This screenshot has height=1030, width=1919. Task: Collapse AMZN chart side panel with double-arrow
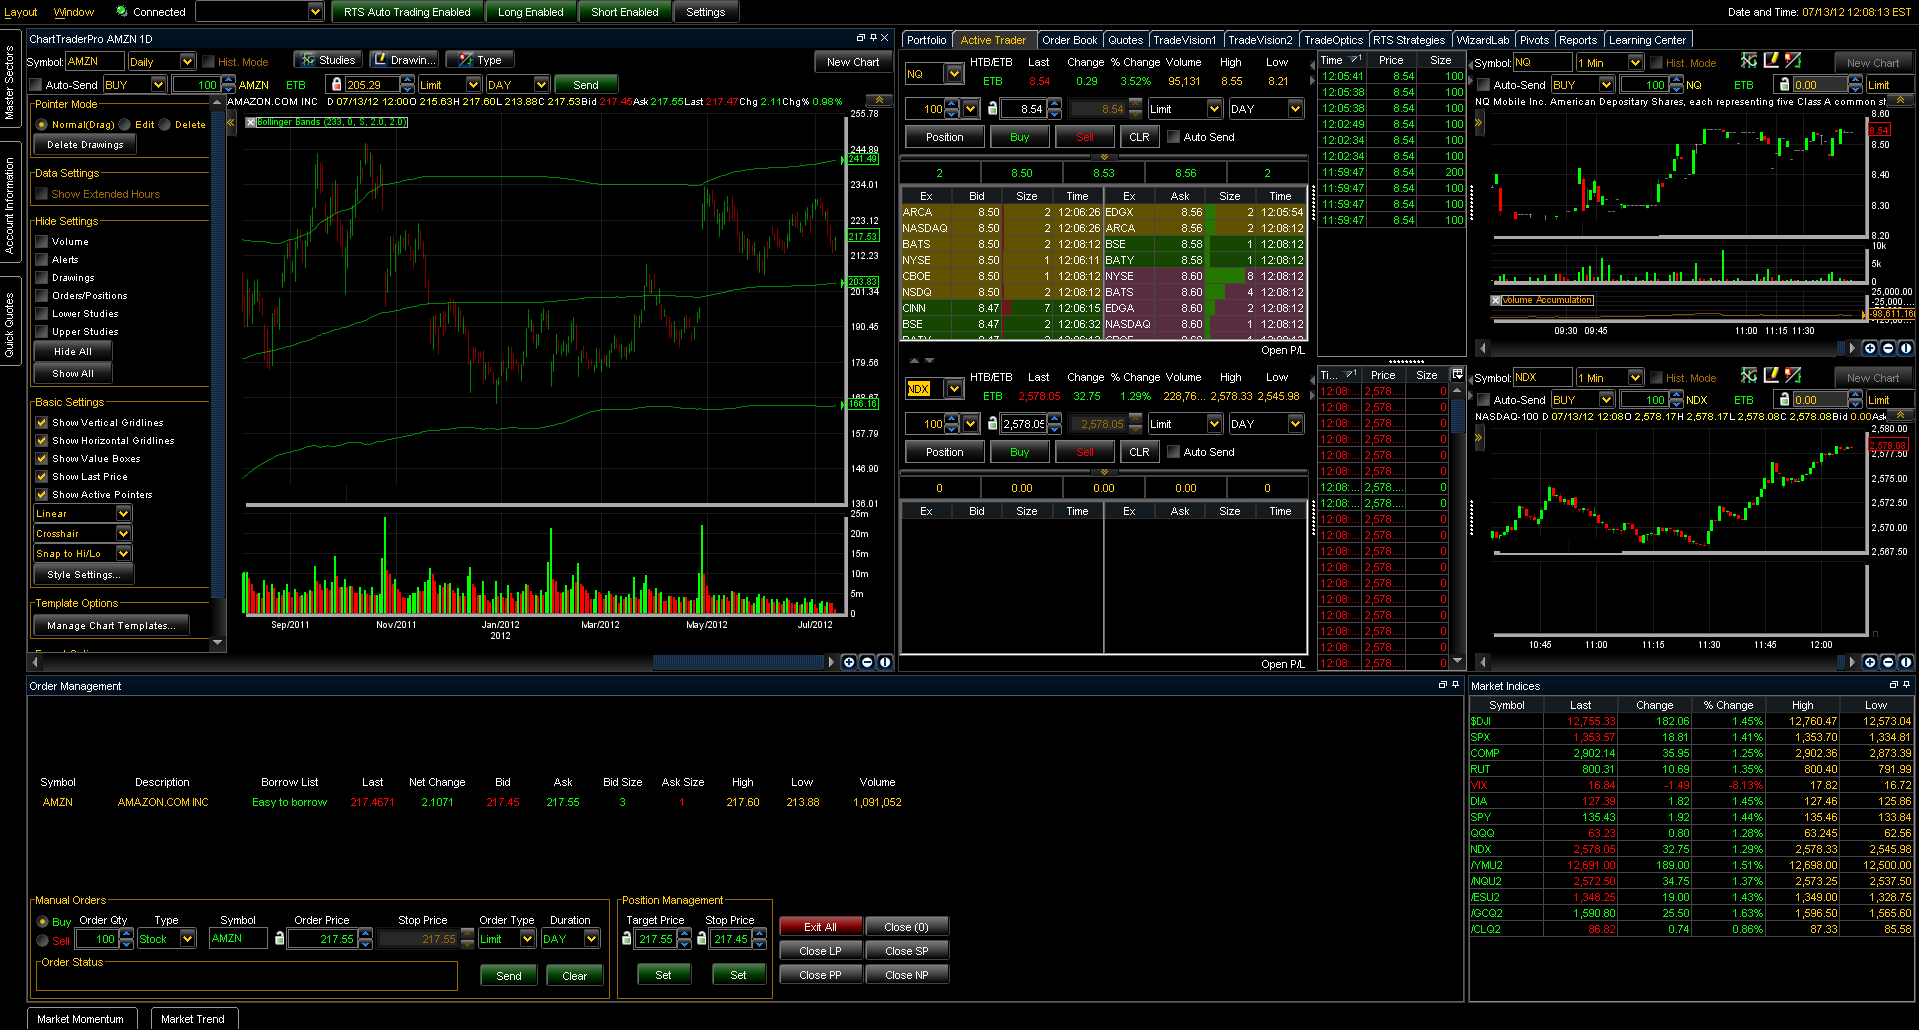point(231,122)
